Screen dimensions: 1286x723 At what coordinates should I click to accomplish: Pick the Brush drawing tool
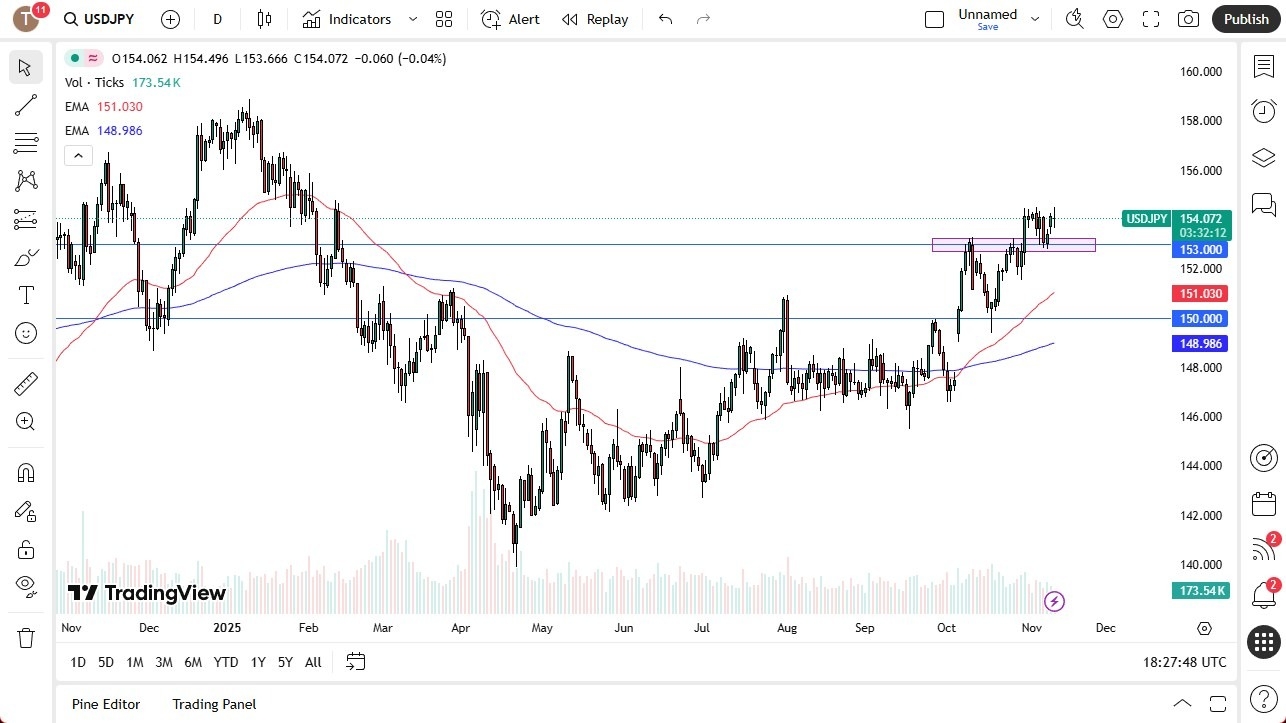tap(26, 256)
